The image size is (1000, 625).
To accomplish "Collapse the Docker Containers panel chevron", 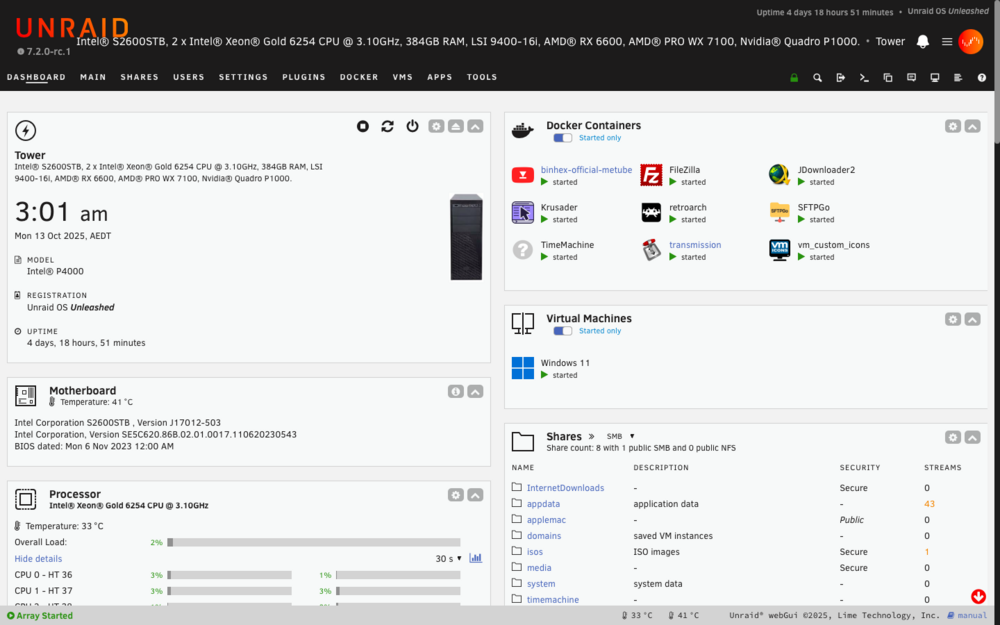I will click(x=973, y=126).
